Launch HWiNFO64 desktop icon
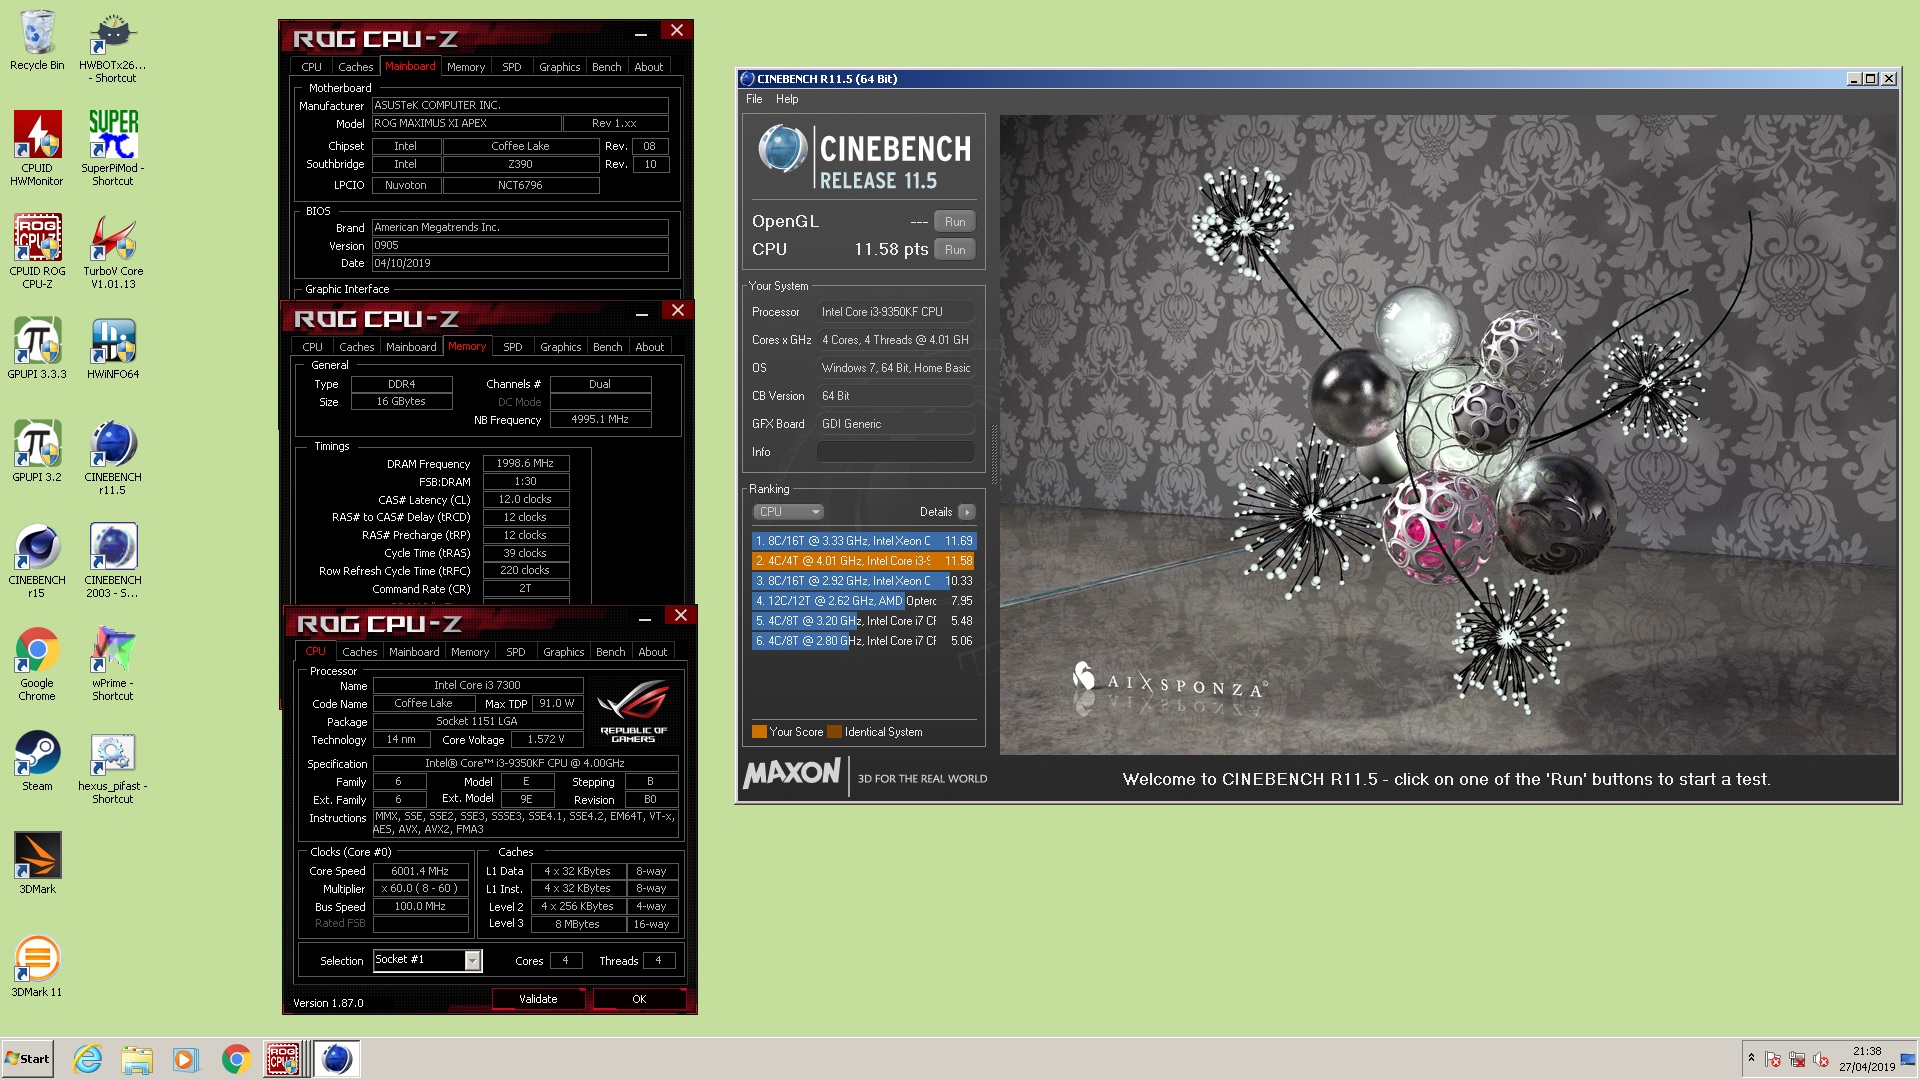 click(113, 348)
